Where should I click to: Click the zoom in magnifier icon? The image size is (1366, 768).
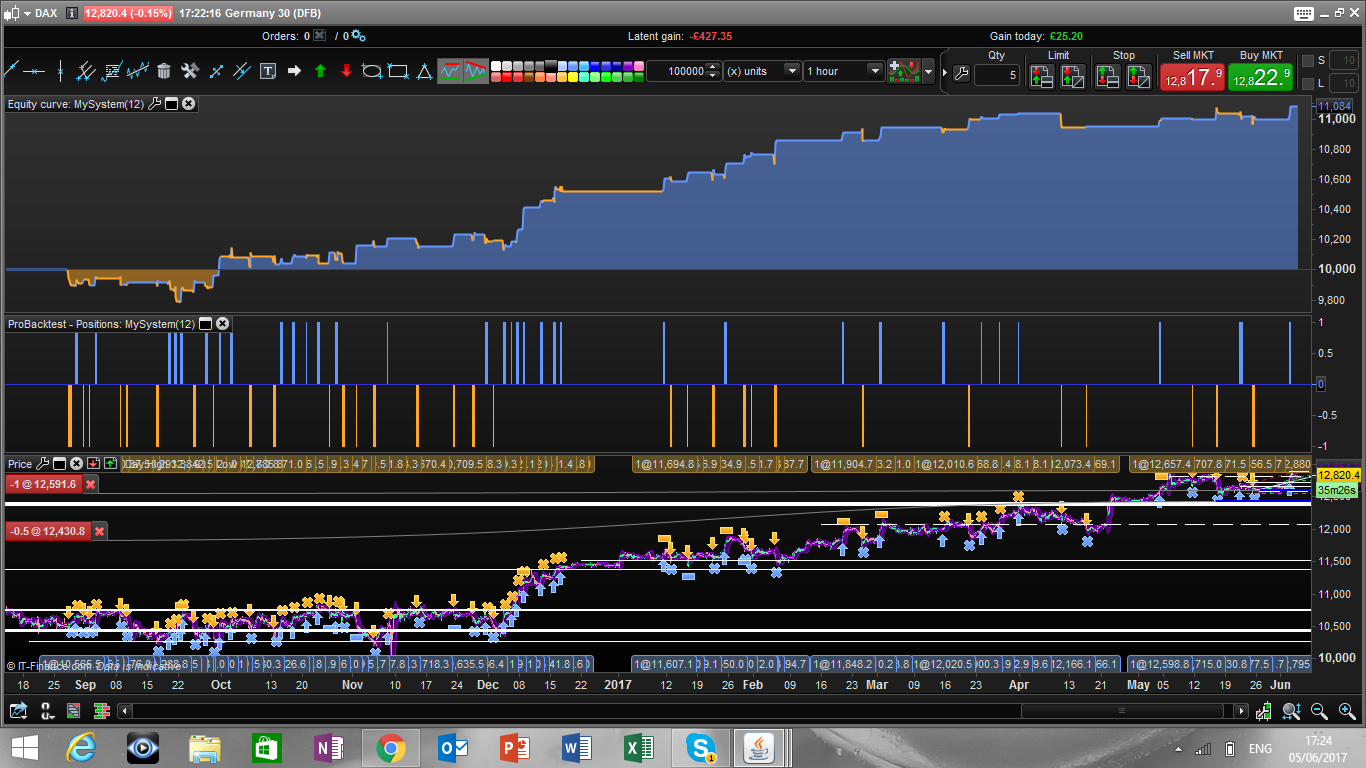1347,711
